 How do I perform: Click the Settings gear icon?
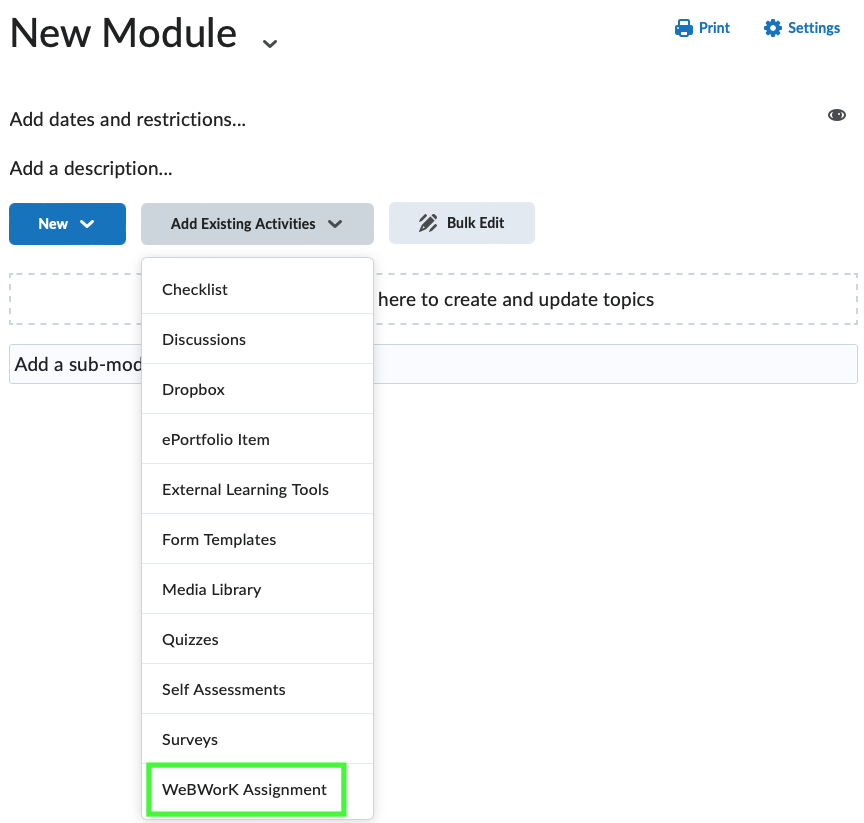[x=773, y=28]
